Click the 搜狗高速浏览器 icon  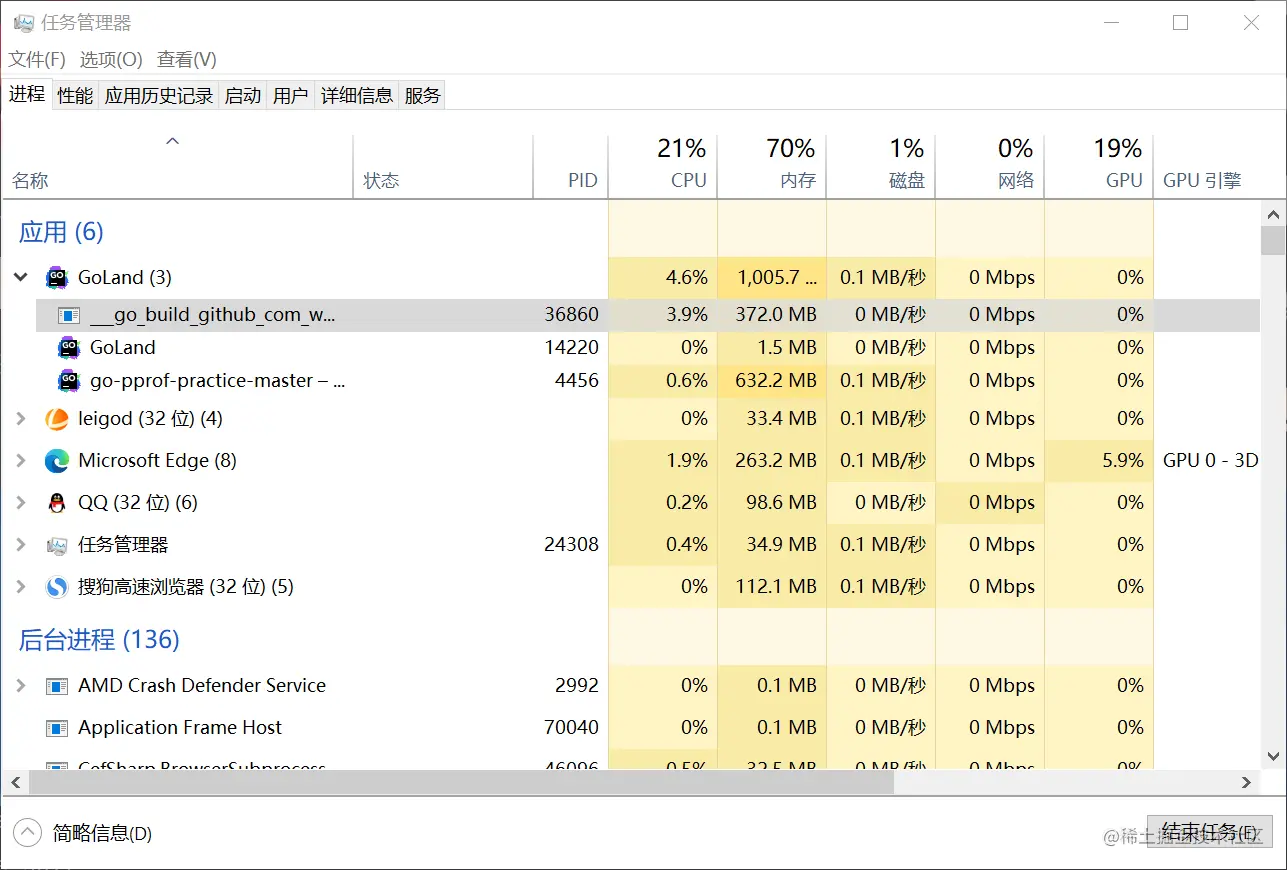click(57, 587)
